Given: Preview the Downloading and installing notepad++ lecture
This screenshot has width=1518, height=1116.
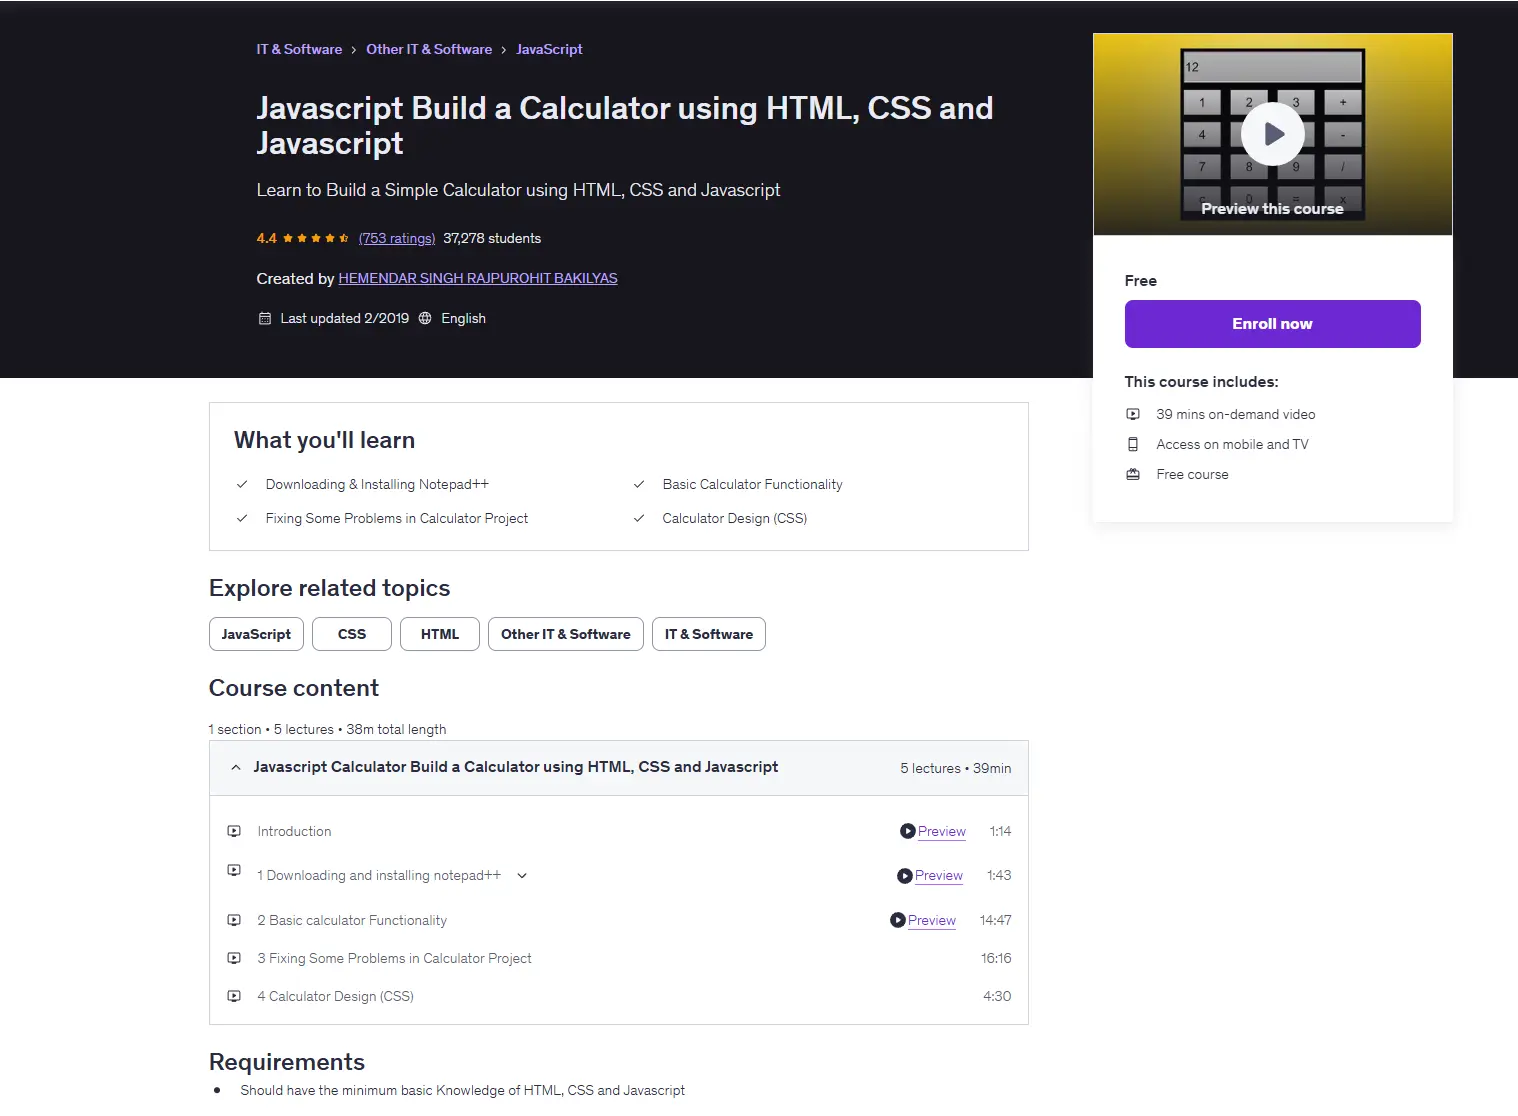Looking at the screenshot, I should (939, 875).
